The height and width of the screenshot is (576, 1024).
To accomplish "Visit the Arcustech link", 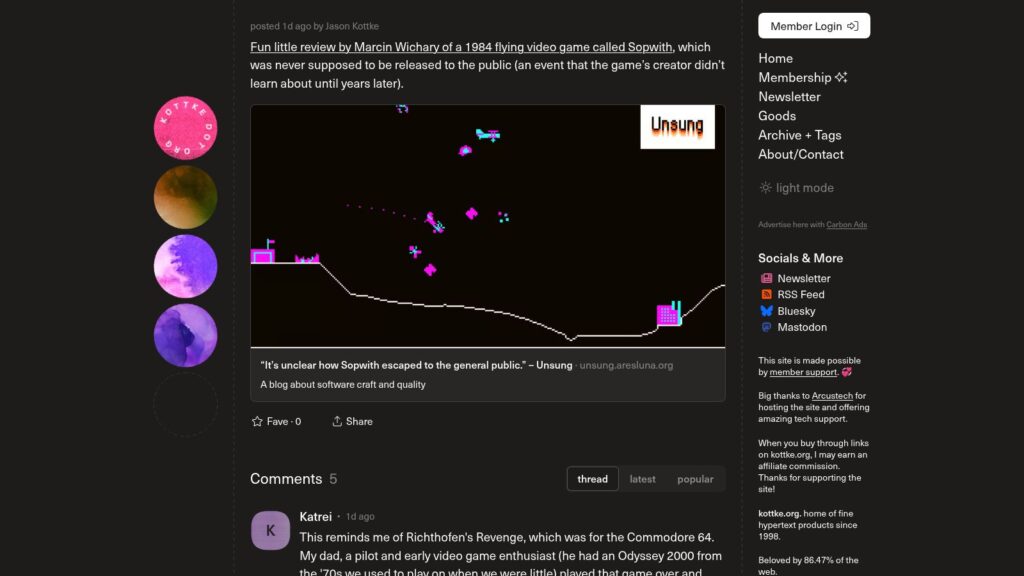I will tap(832, 396).
